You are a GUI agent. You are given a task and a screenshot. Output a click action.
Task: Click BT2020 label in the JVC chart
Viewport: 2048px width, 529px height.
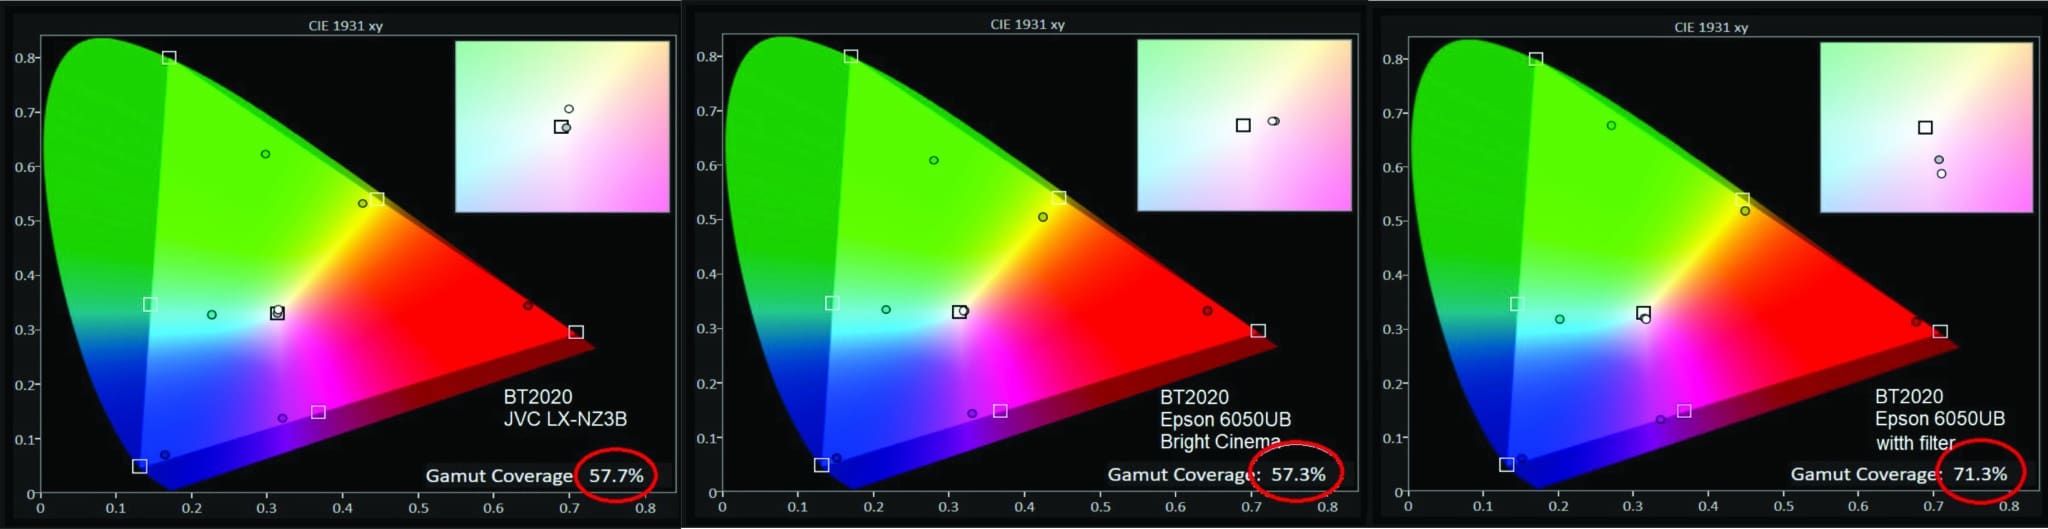pyautogui.click(x=538, y=397)
